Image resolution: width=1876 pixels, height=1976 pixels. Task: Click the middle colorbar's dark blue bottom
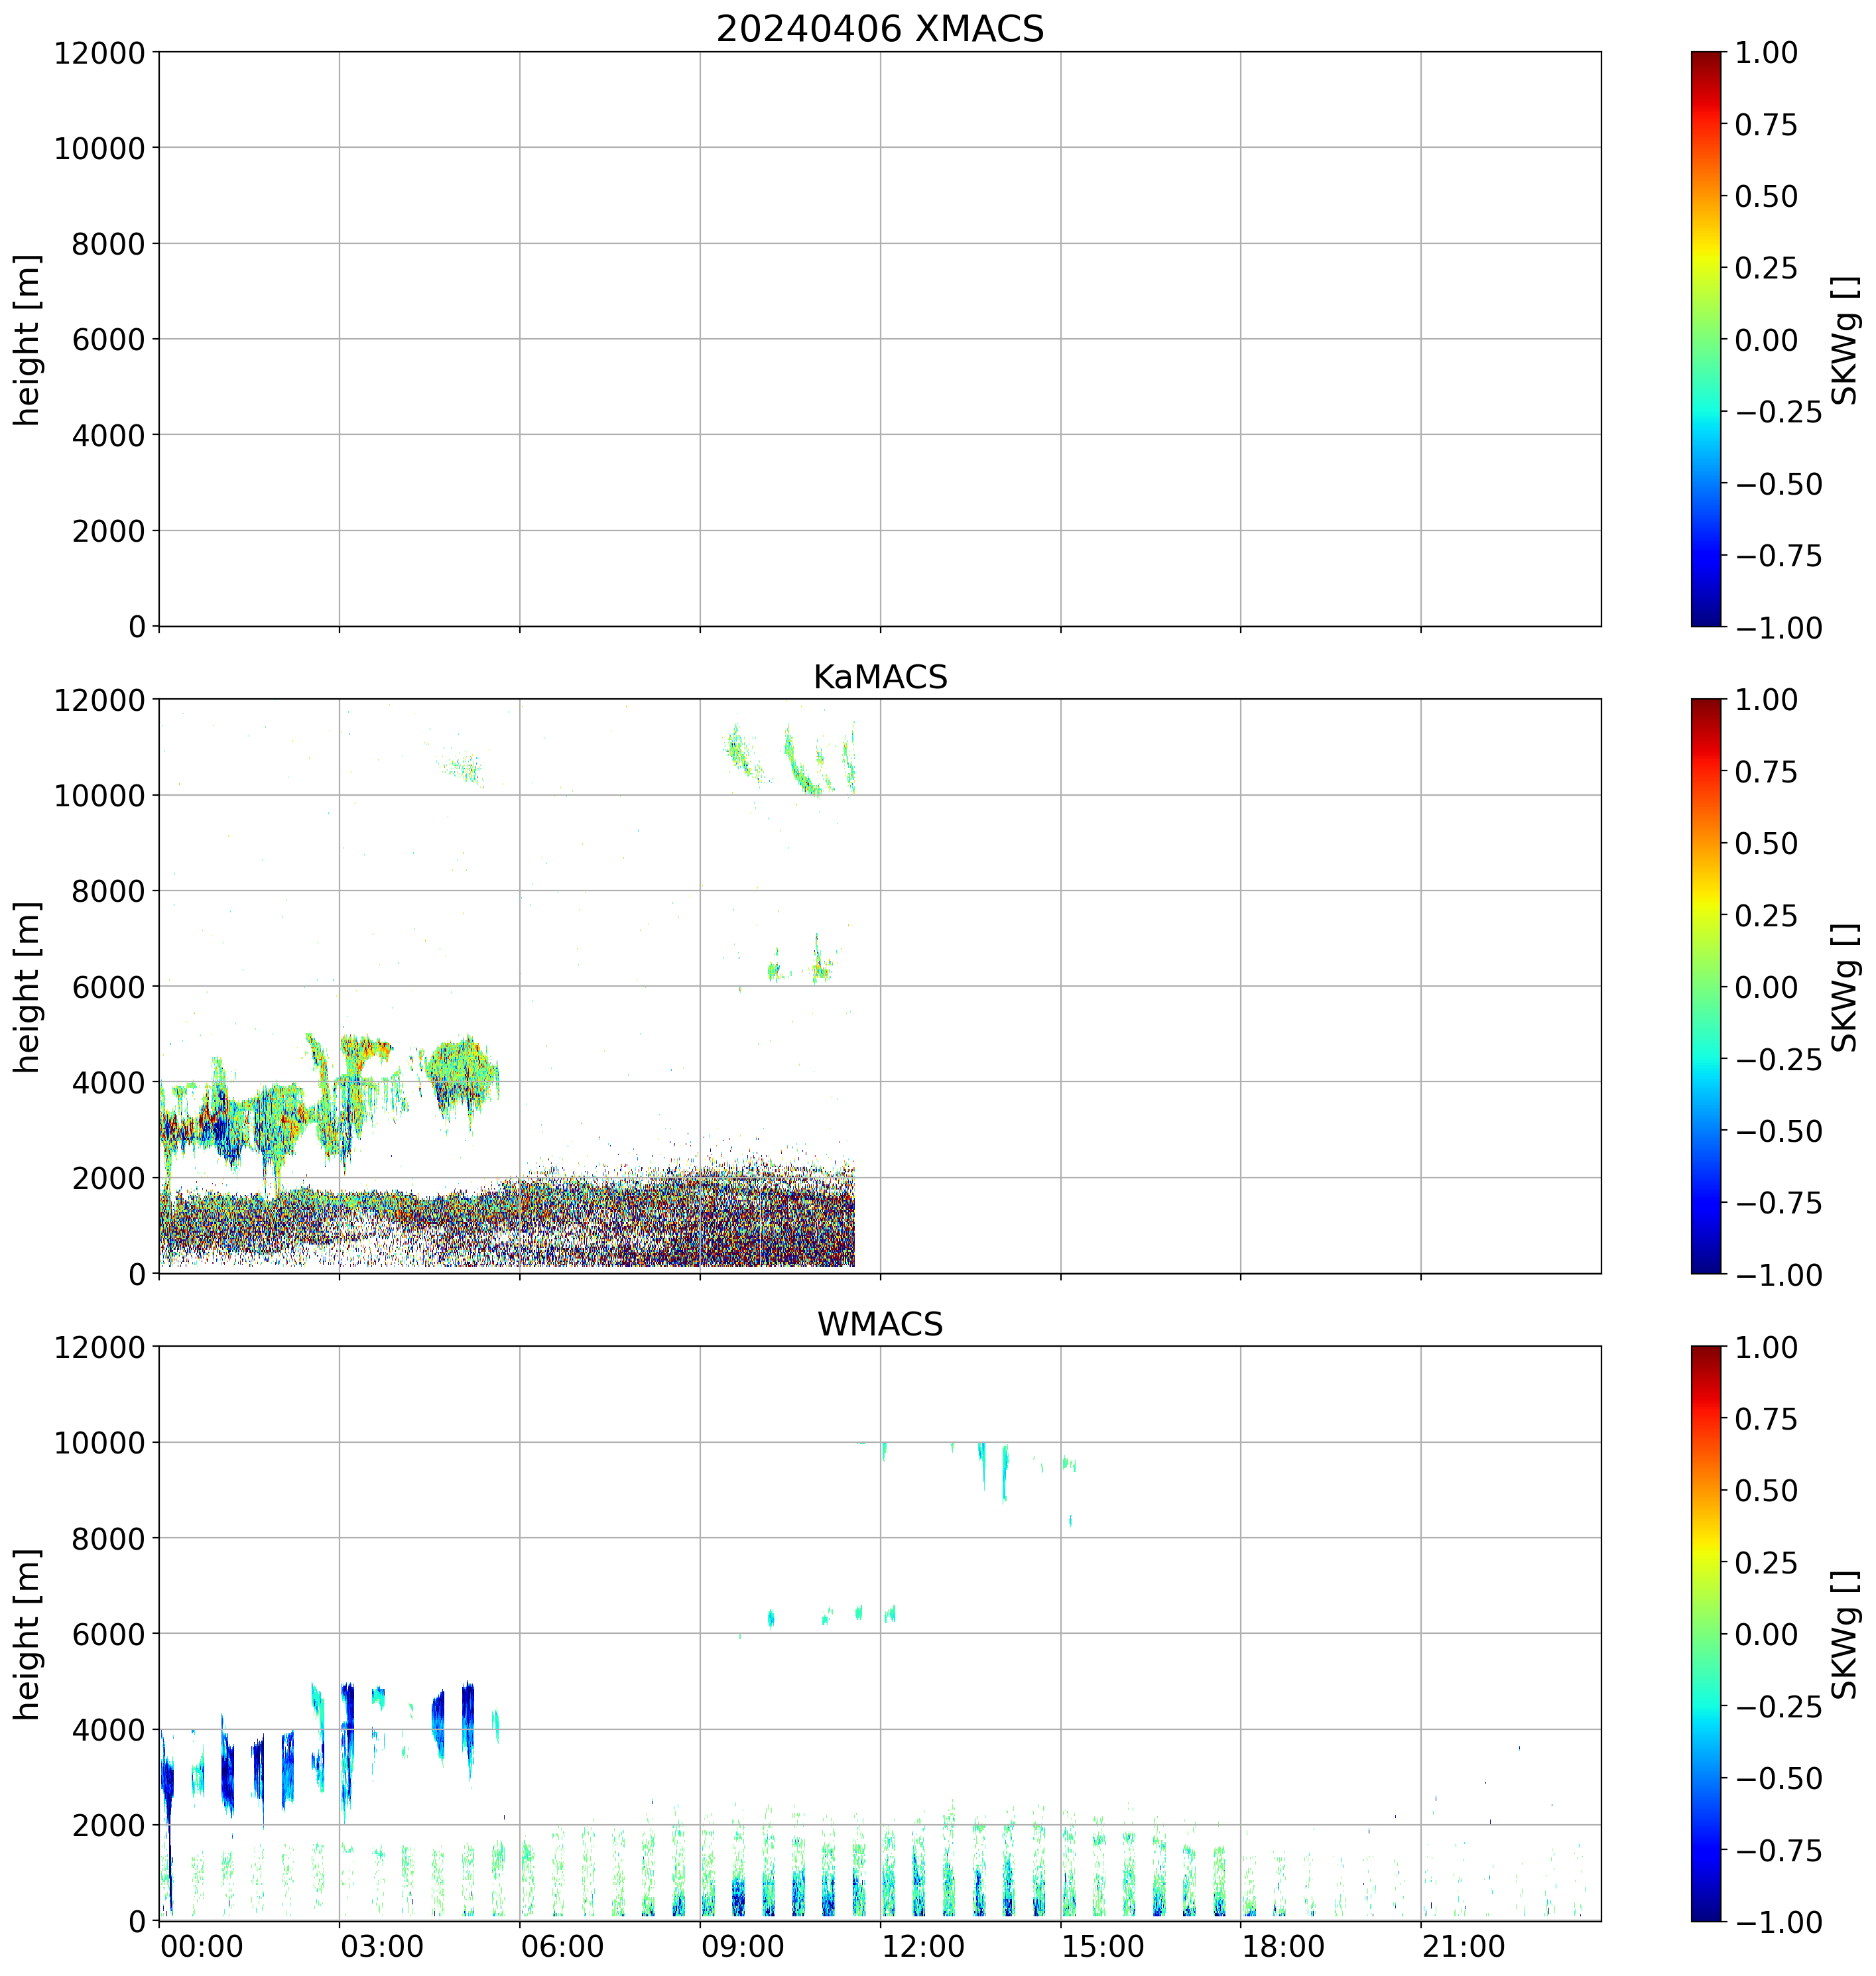click(x=1706, y=1264)
